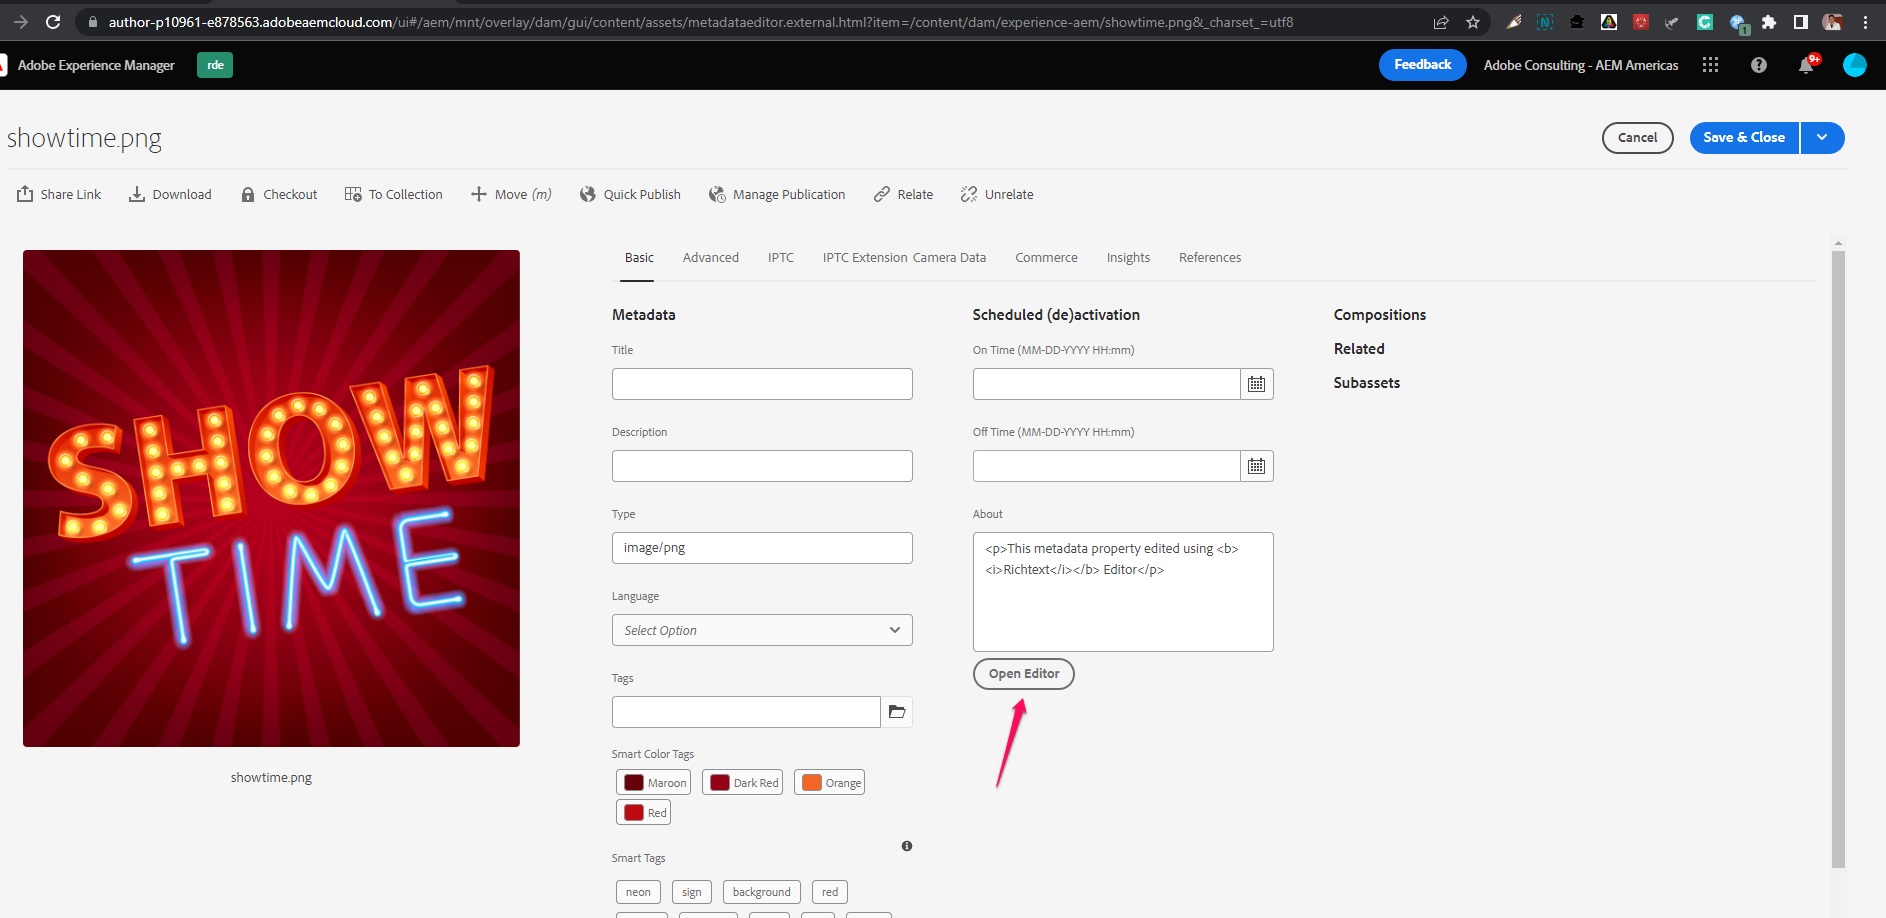Click the Feedback button
The height and width of the screenshot is (918, 1886).
[1423, 65]
